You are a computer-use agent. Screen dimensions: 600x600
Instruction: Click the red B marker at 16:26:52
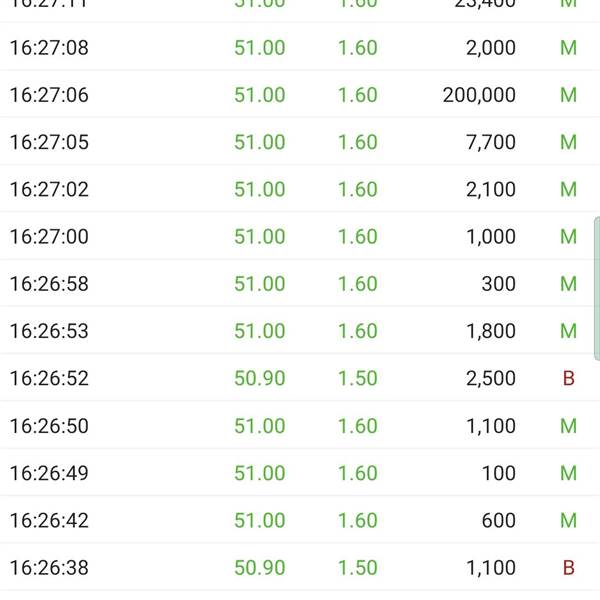pyautogui.click(x=569, y=378)
